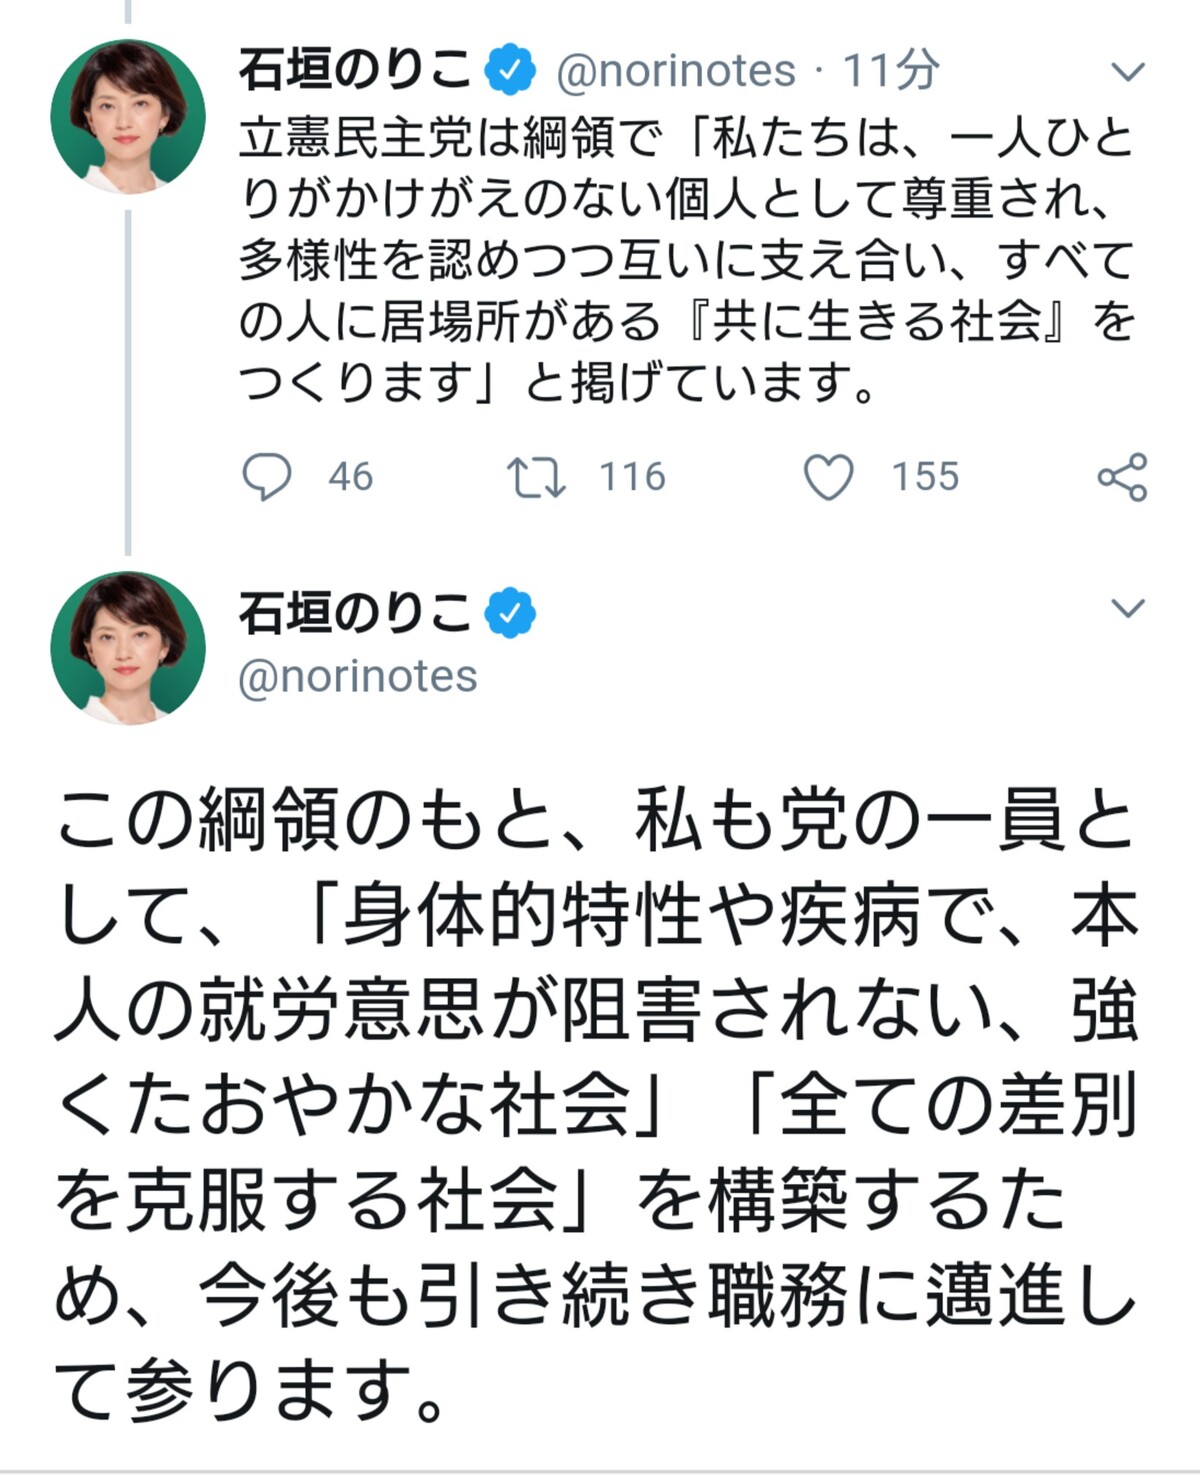The image size is (1200, 1475).
Task: Tap the share icon on the first tweet
Action: pos(1122,477)
